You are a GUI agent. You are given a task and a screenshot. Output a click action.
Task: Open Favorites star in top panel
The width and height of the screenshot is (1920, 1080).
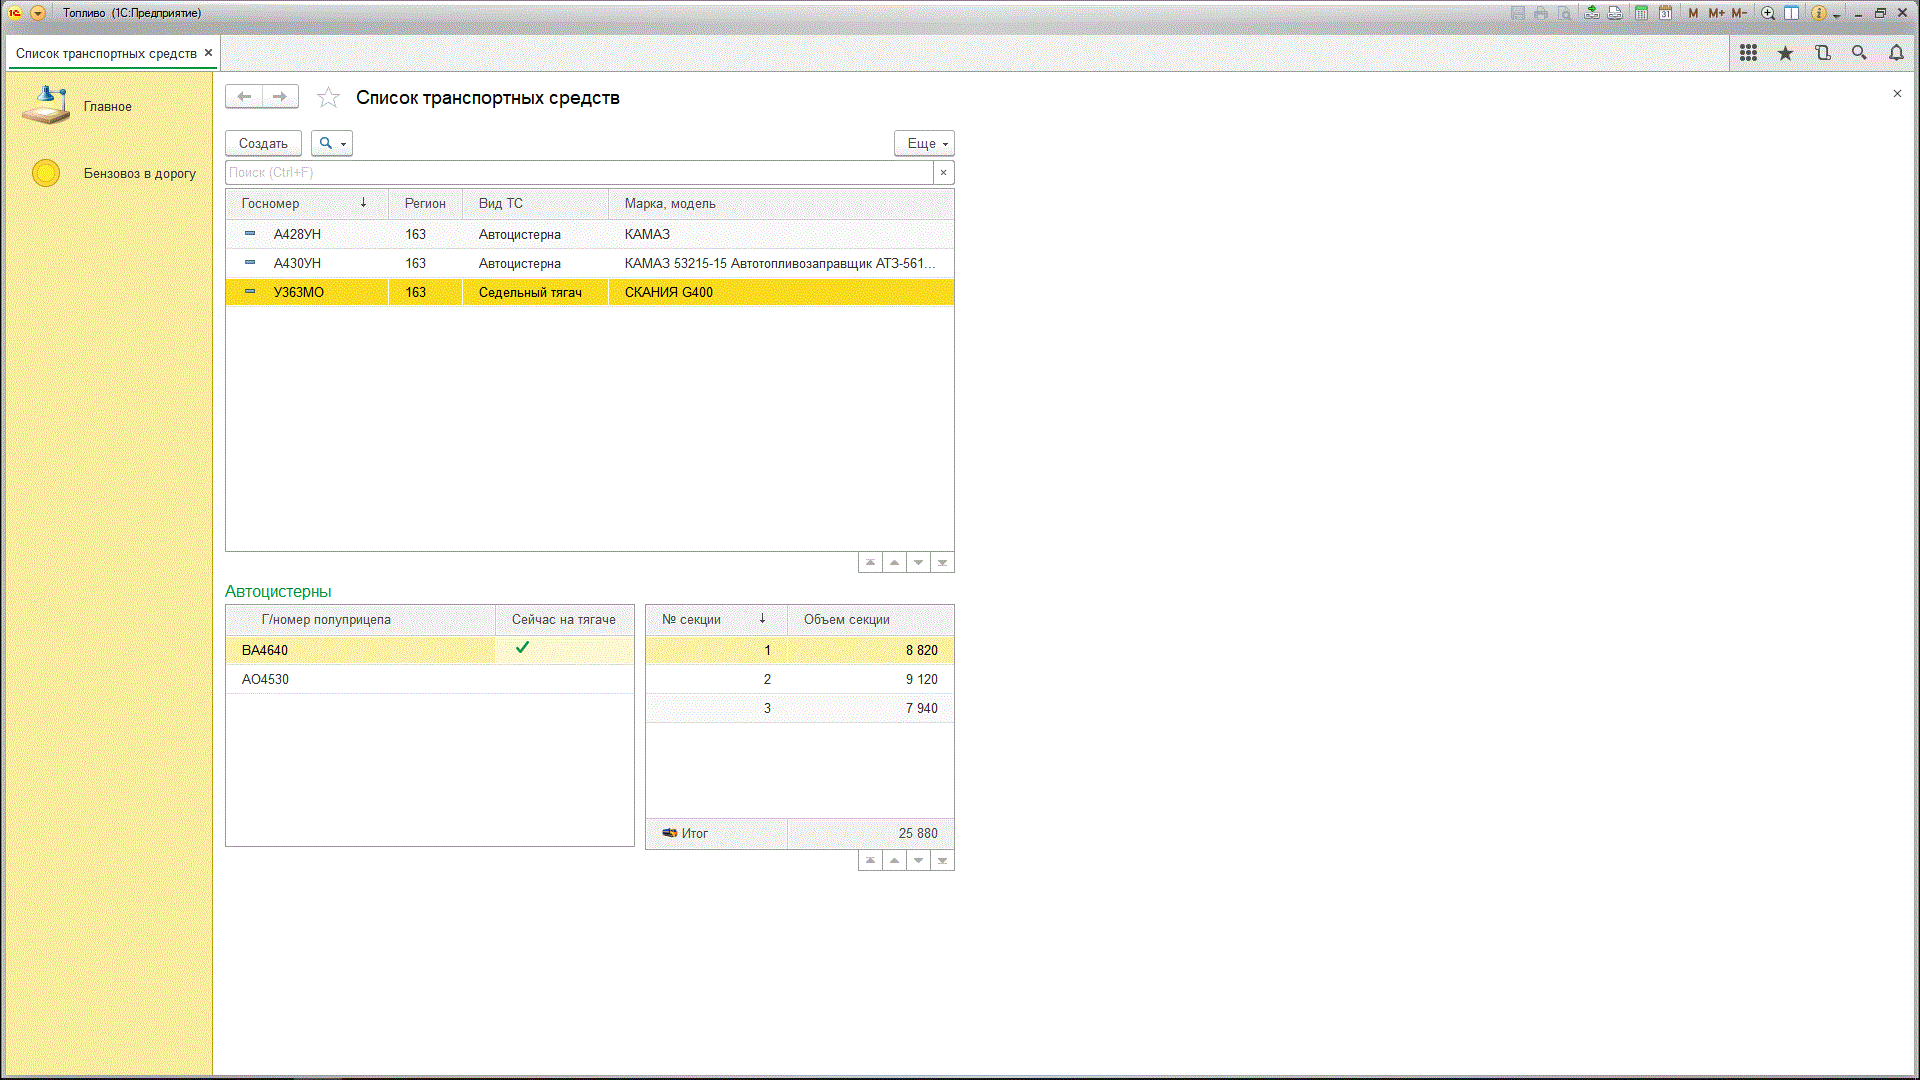[x=1785, y=53]
